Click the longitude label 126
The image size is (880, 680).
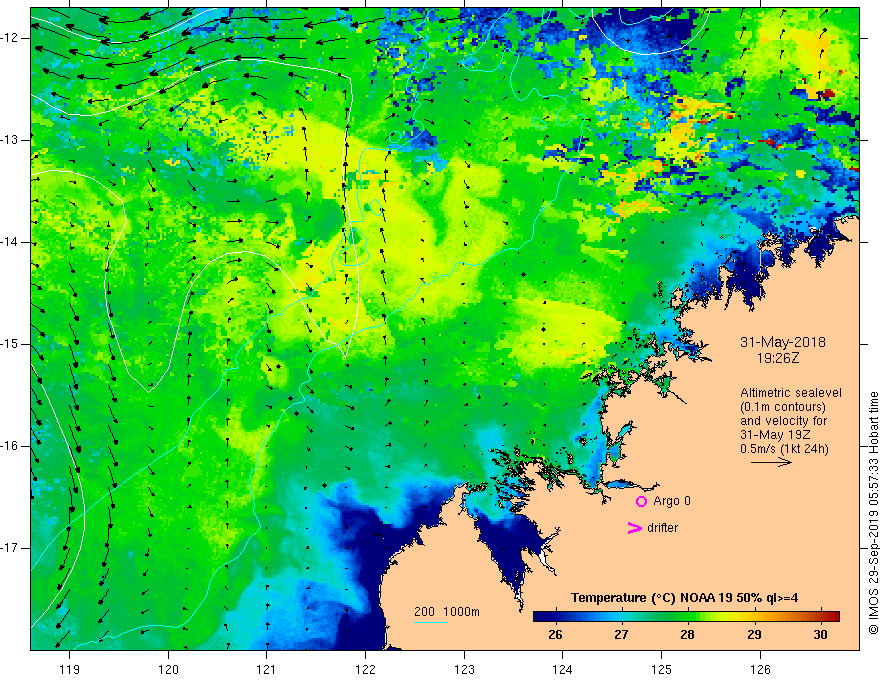click(760, 669)
